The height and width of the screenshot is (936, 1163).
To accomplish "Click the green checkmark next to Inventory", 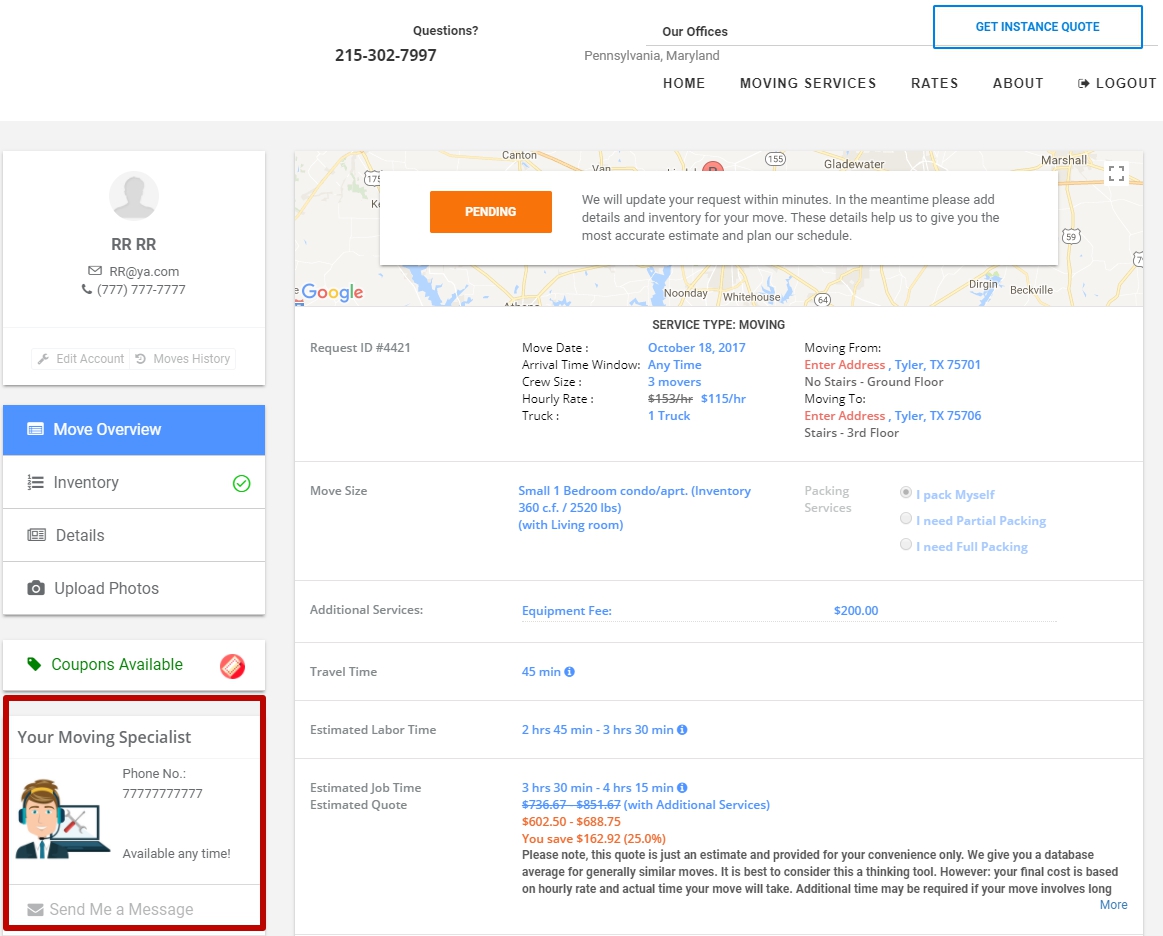I will (242, 484).
